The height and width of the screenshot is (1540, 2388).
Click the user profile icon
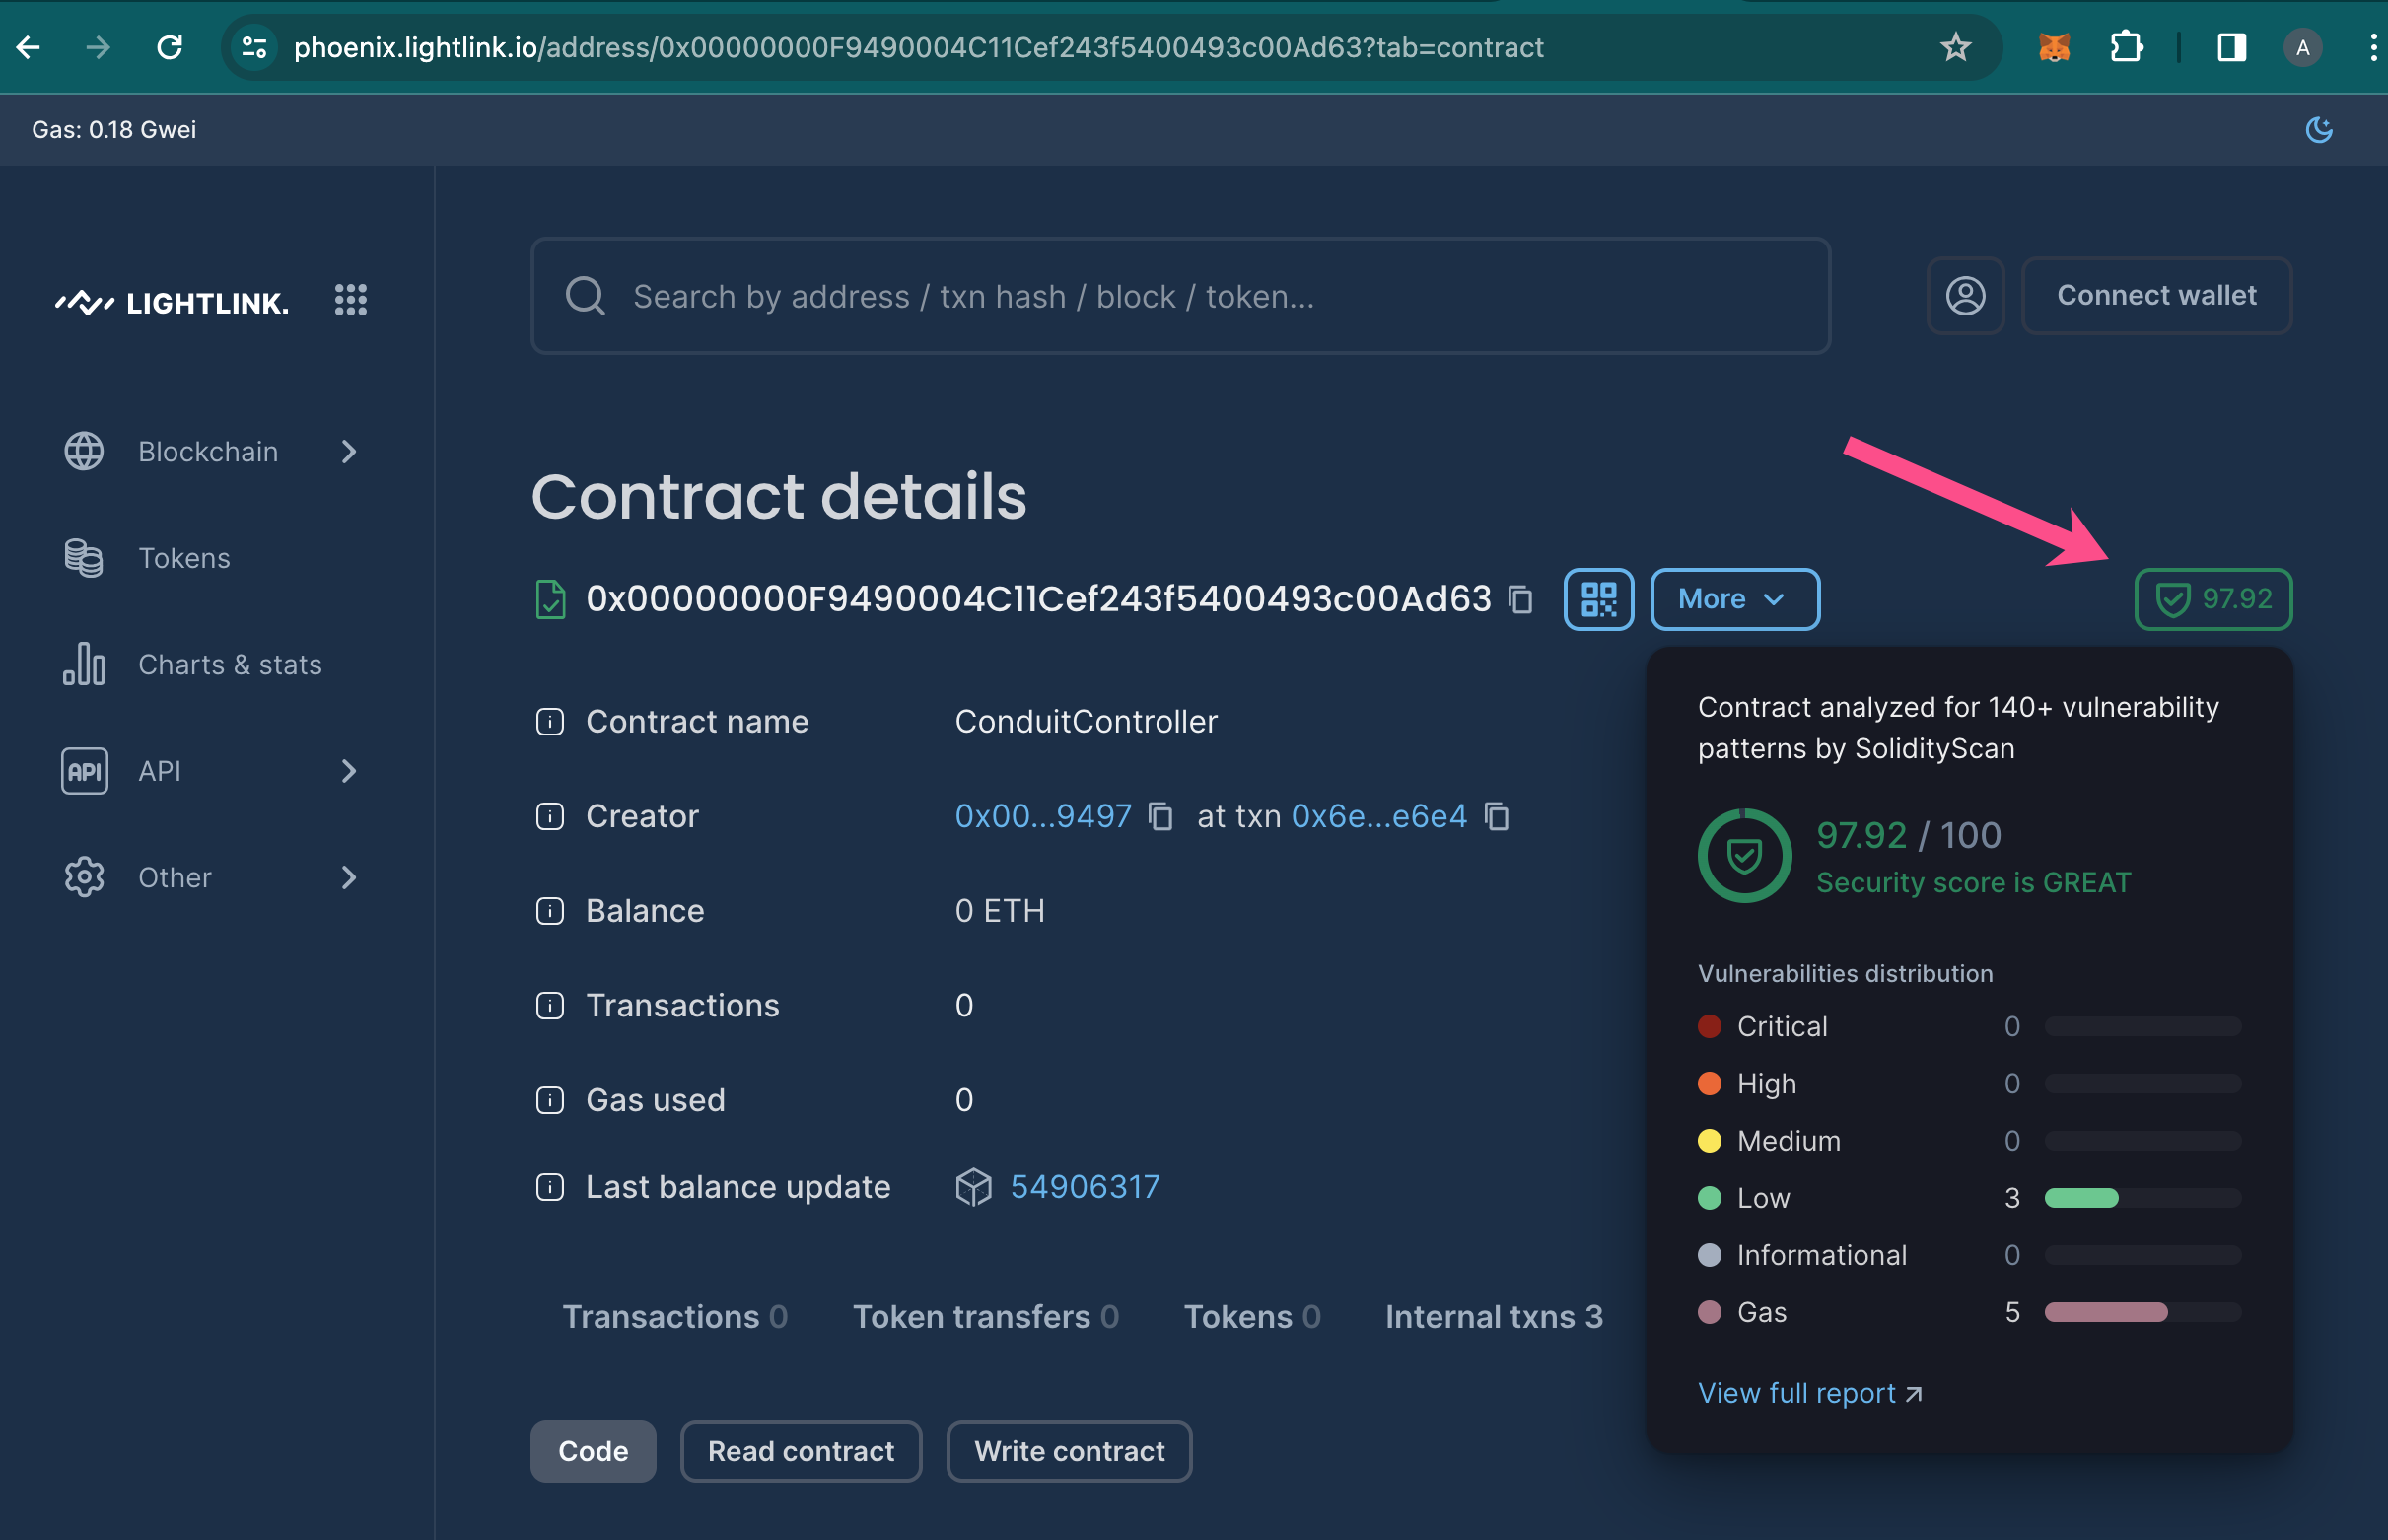tap(1966, 295)
